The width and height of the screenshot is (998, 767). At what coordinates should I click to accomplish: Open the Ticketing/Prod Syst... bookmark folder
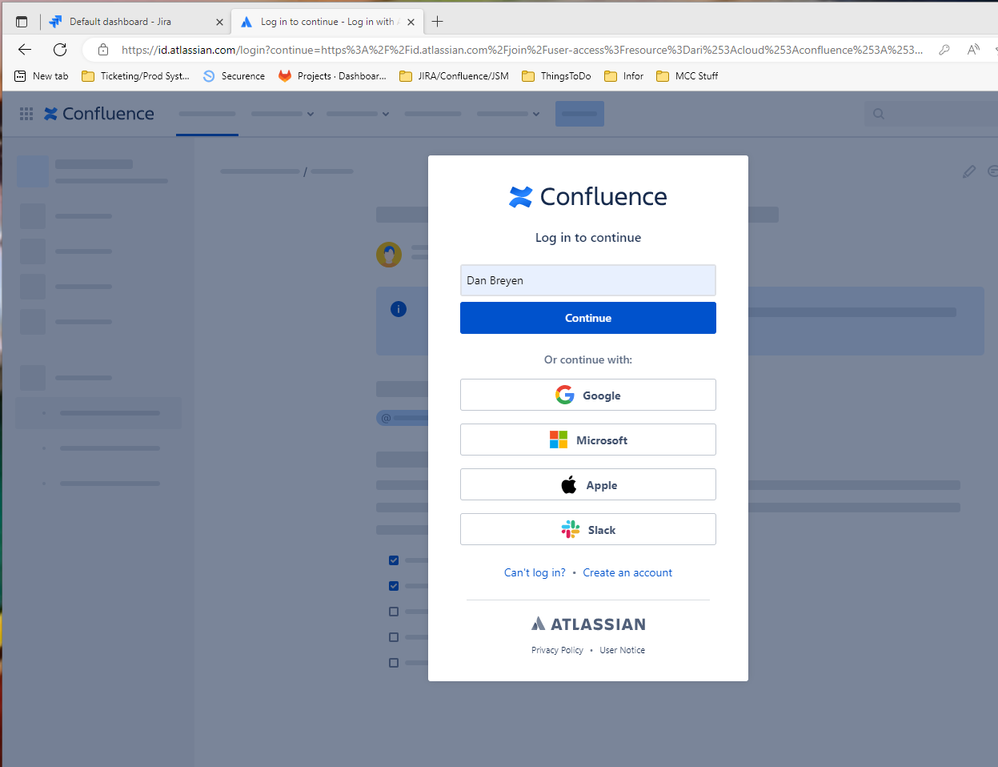pos(136,76)
